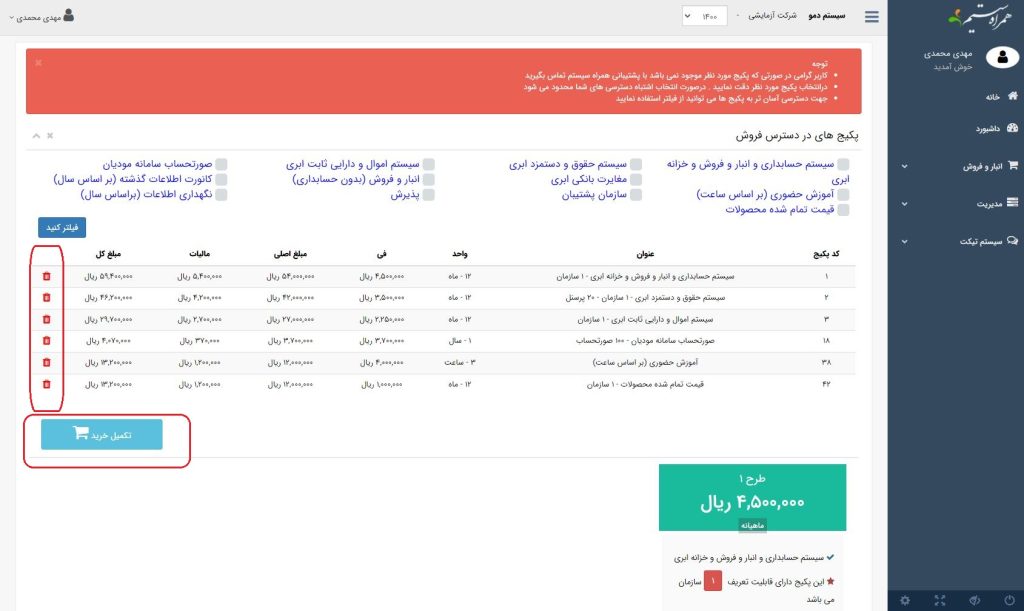Click the user avatar in sidebar
The height and width of the screenshot is (611, 1024).
[1001, 57]
